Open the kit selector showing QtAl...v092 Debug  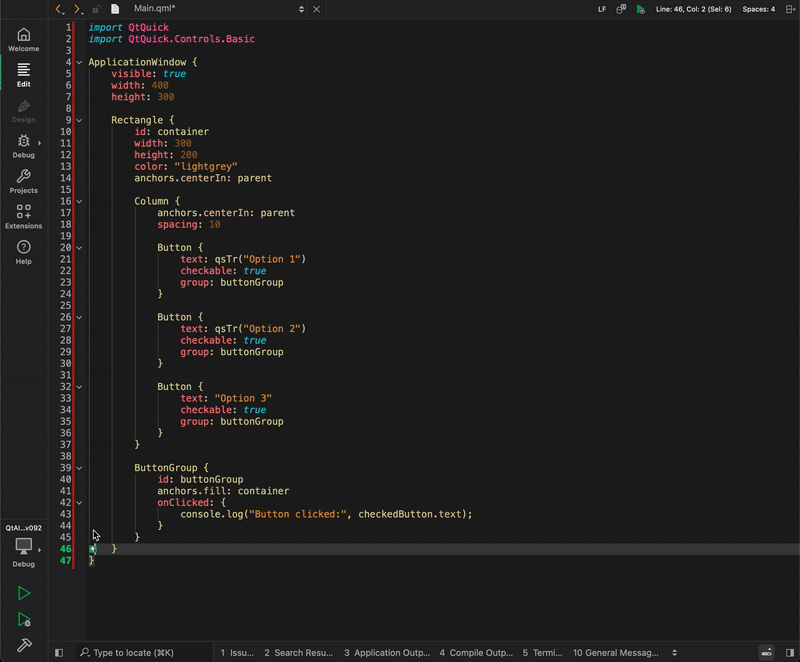24,547
